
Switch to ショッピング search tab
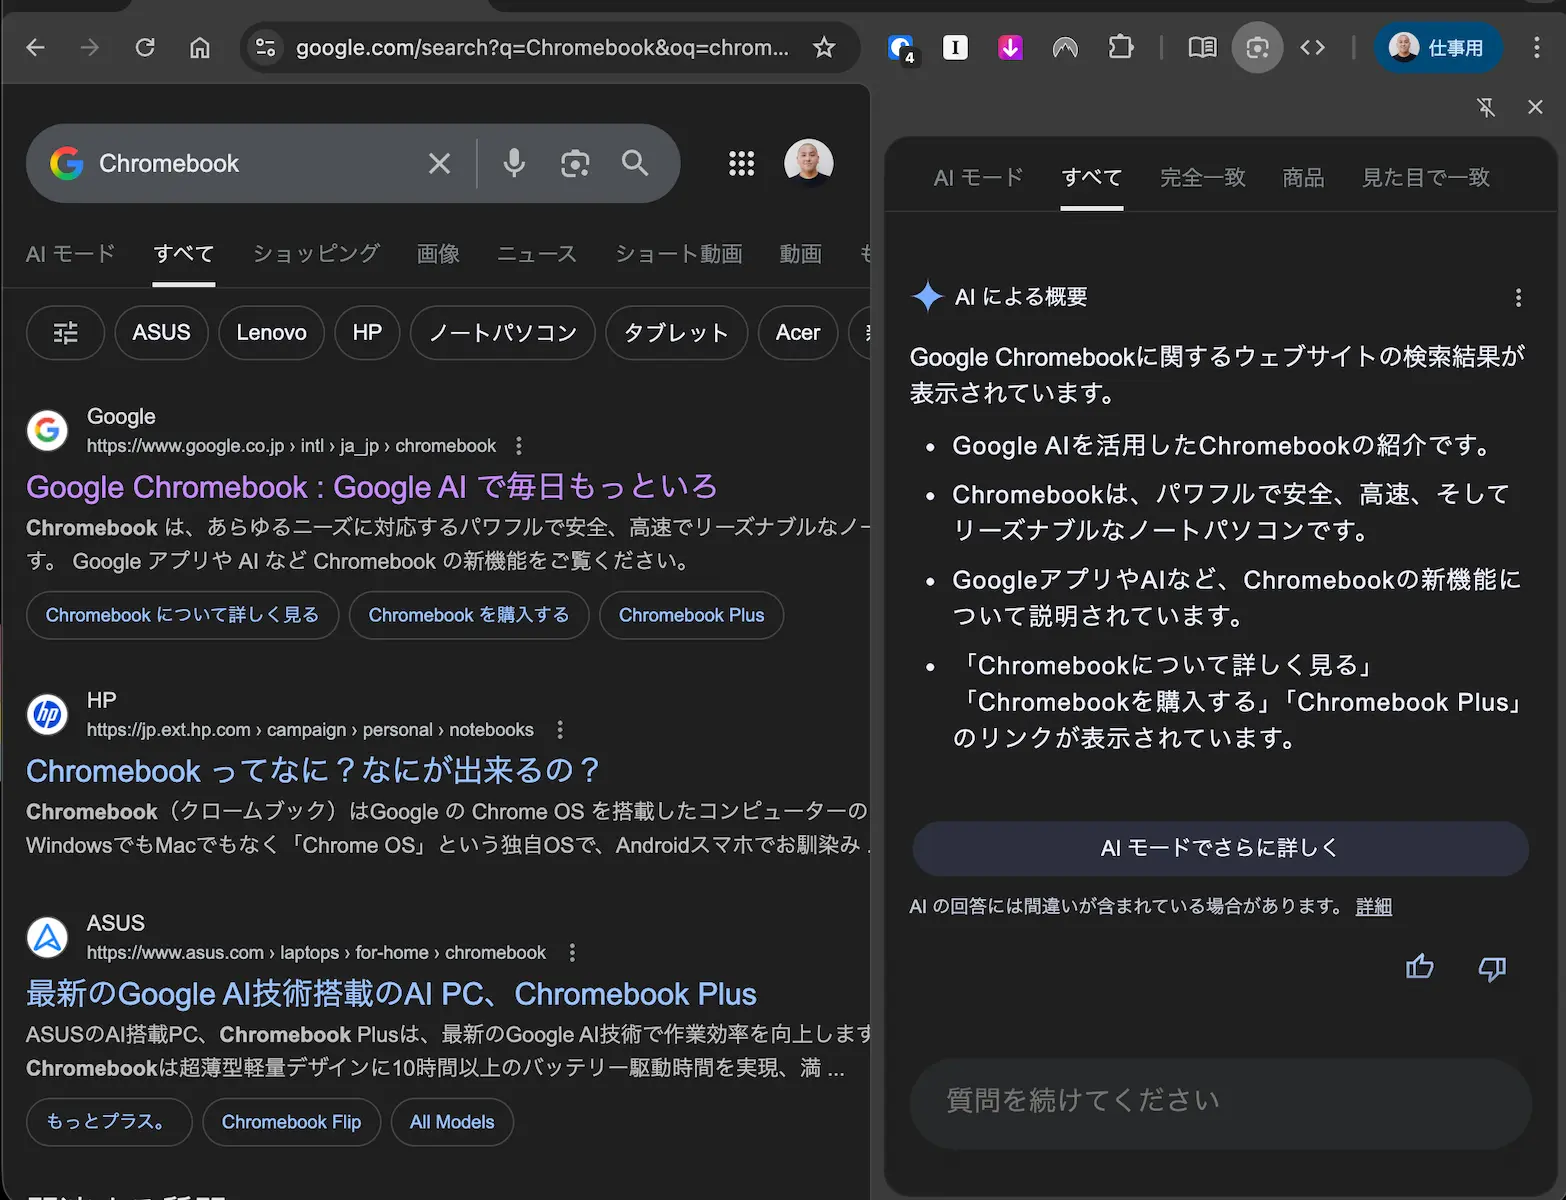(316, 254)
